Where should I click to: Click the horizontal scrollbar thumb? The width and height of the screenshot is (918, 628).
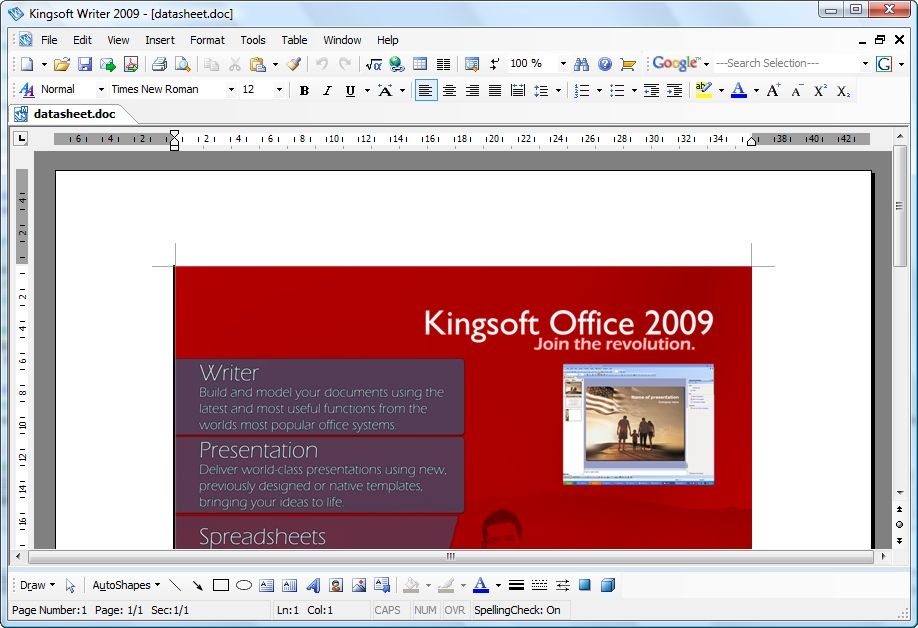450,557
